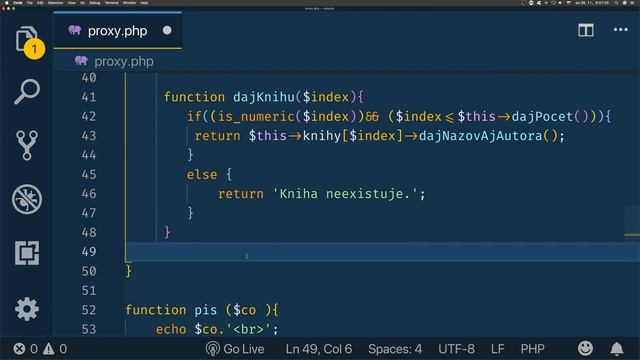Click line number 45 in the gutter

tap(89, 175)
